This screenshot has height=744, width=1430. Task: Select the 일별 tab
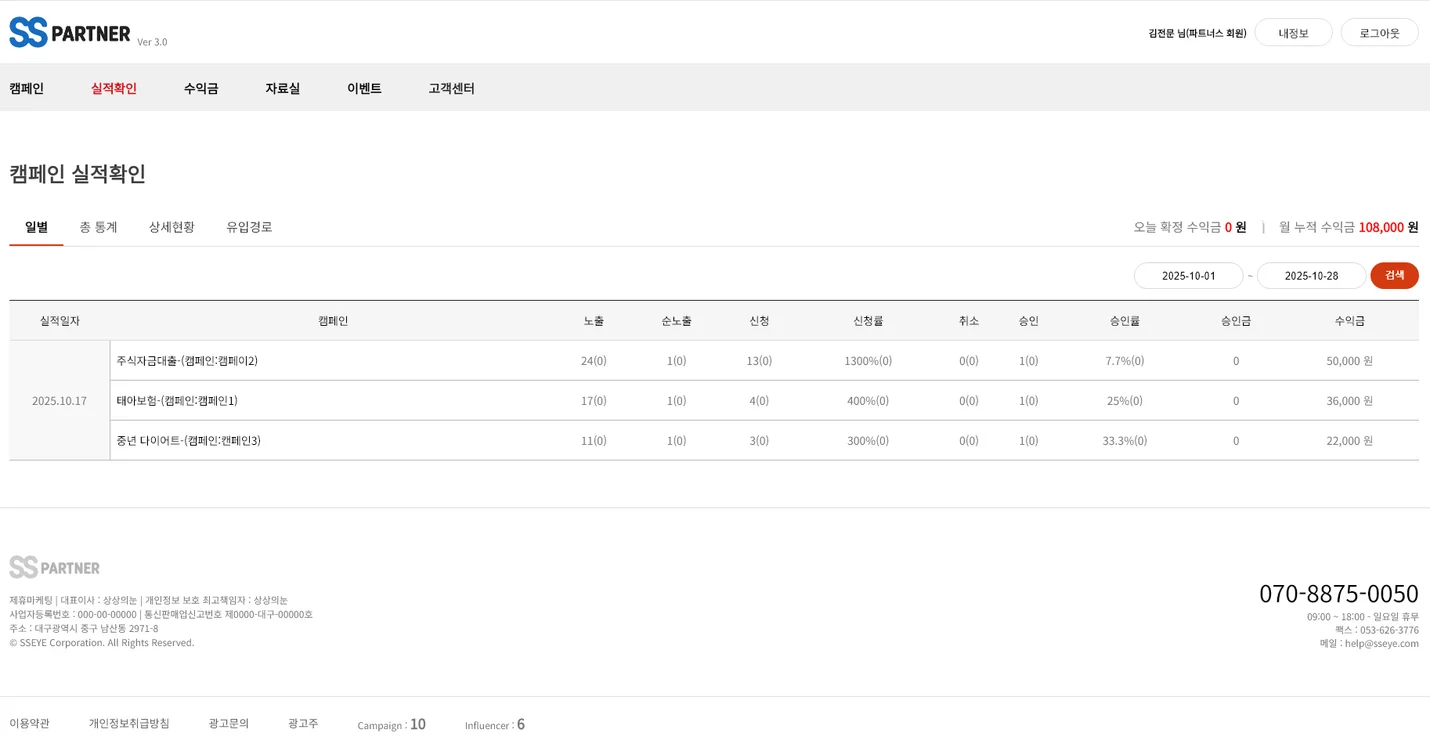(37, 227)
